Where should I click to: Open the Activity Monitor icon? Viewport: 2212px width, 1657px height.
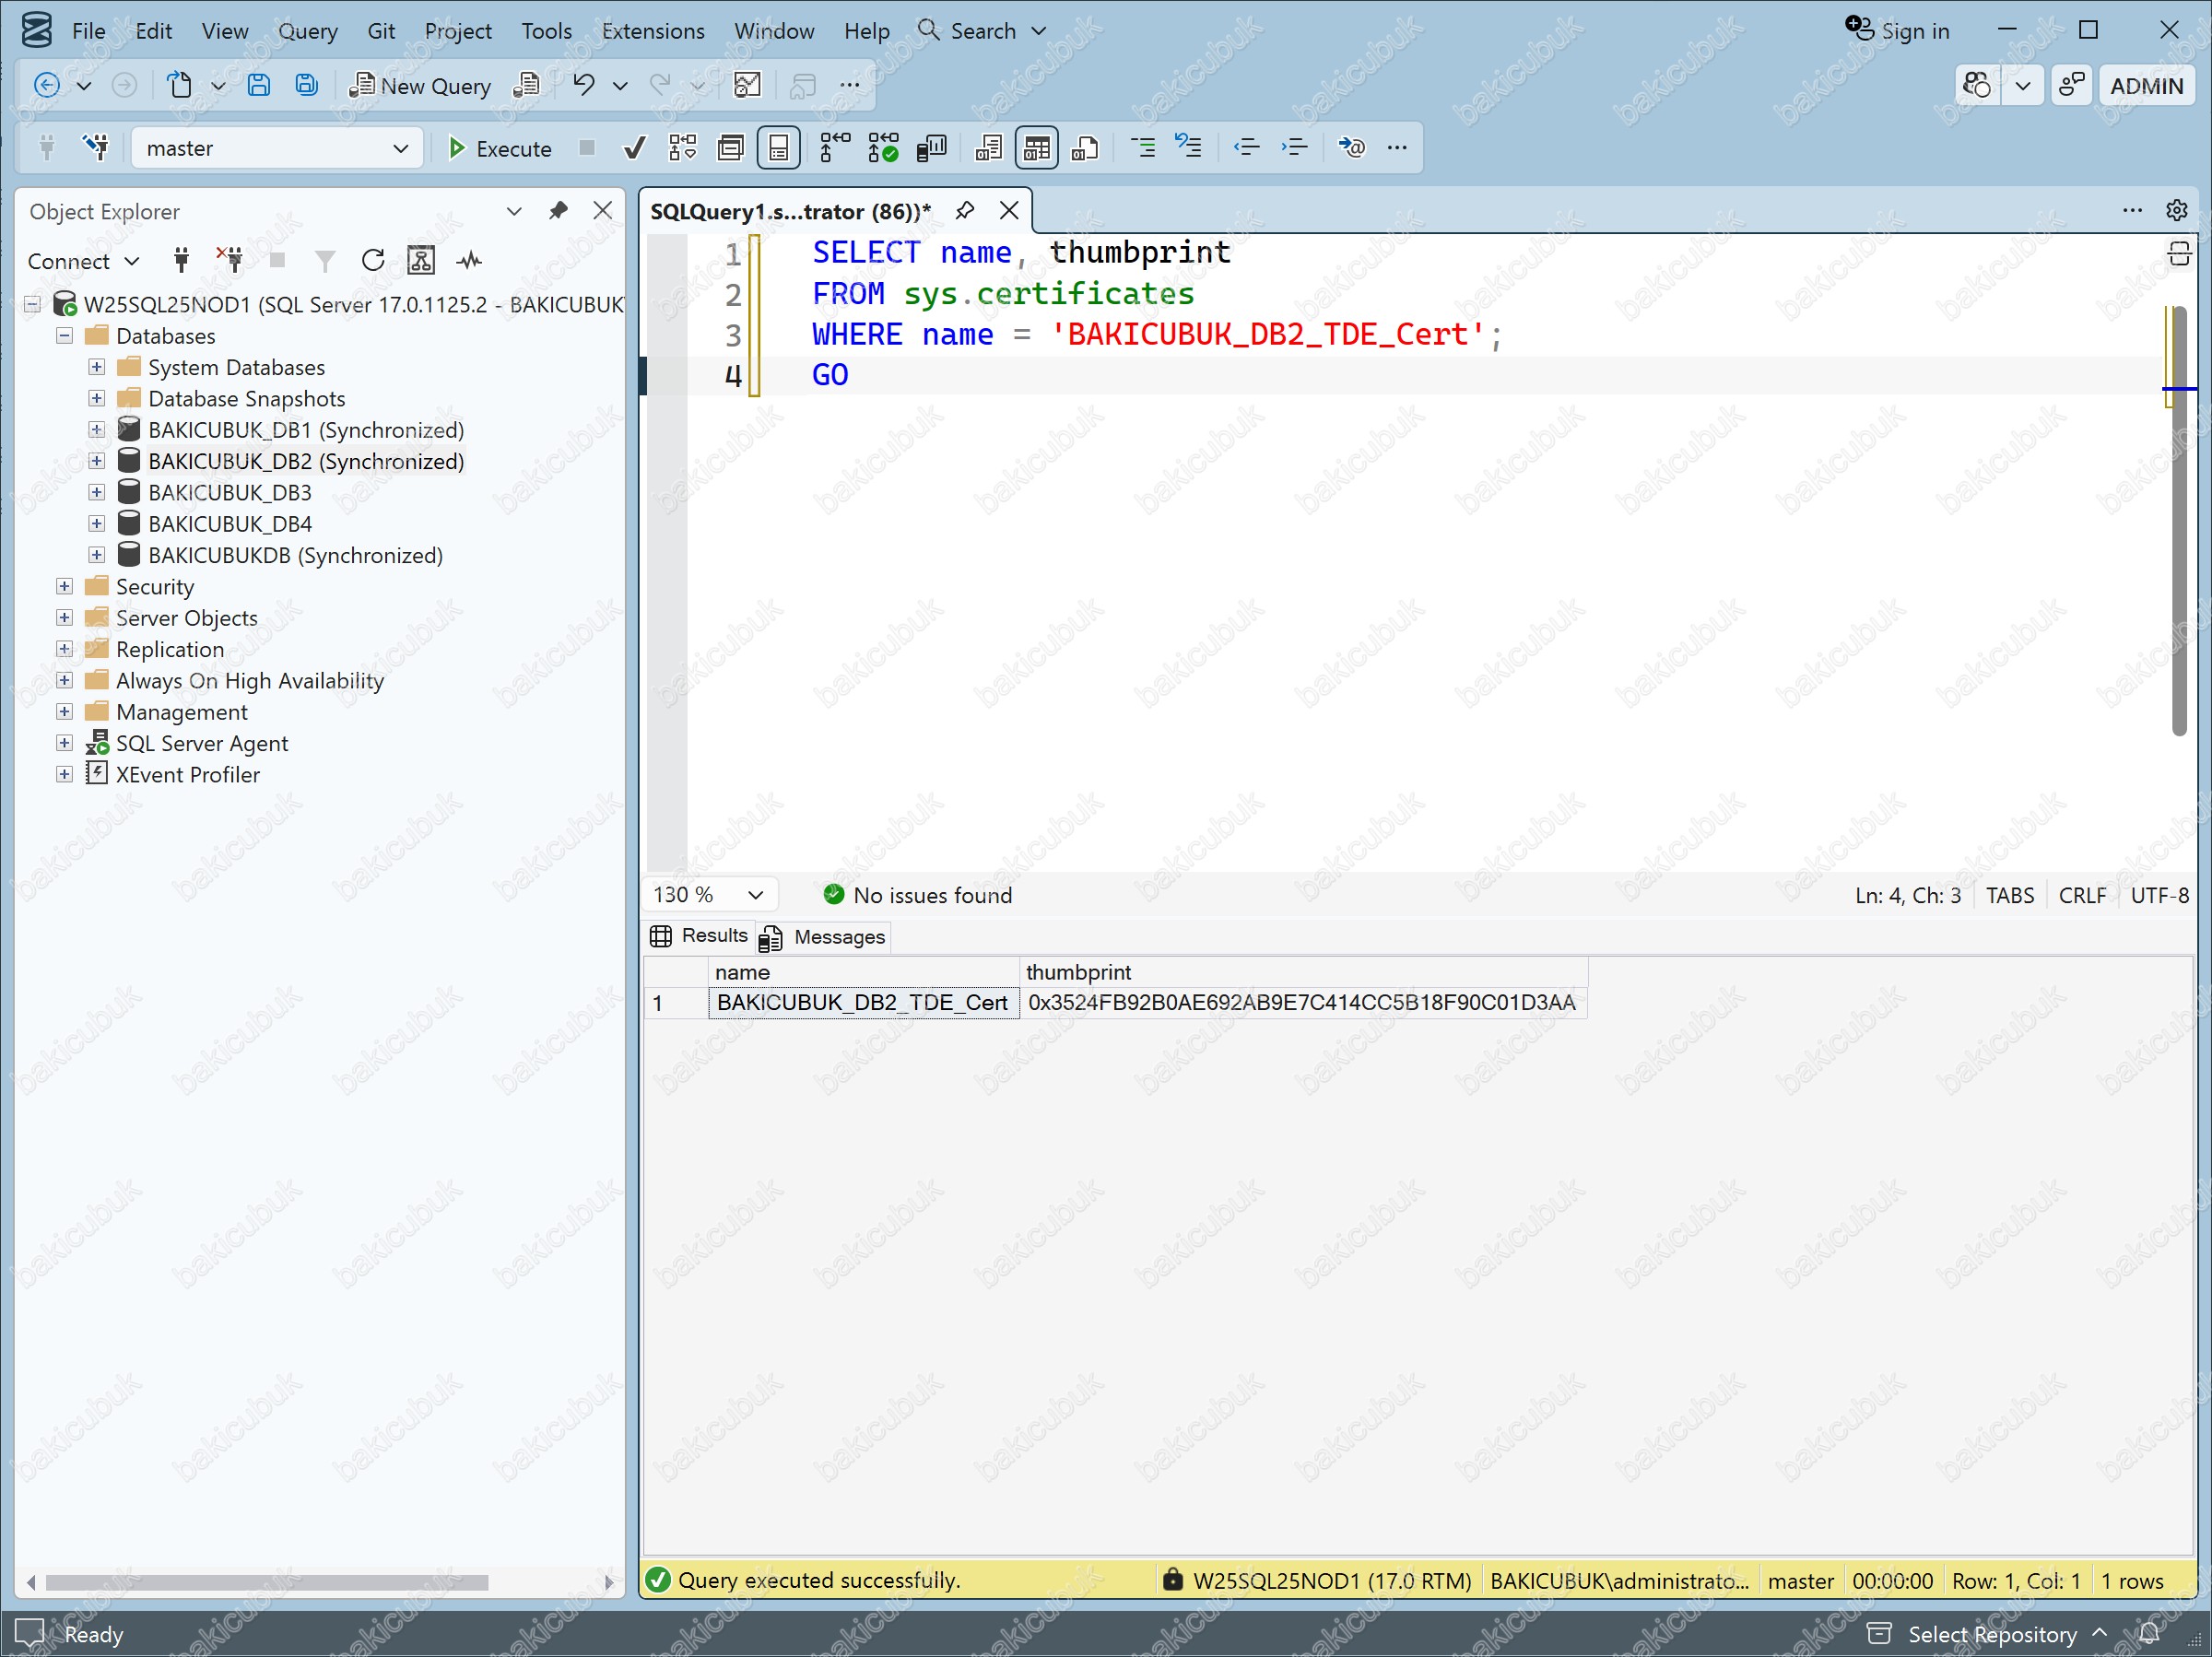click(x=747, y=85)
